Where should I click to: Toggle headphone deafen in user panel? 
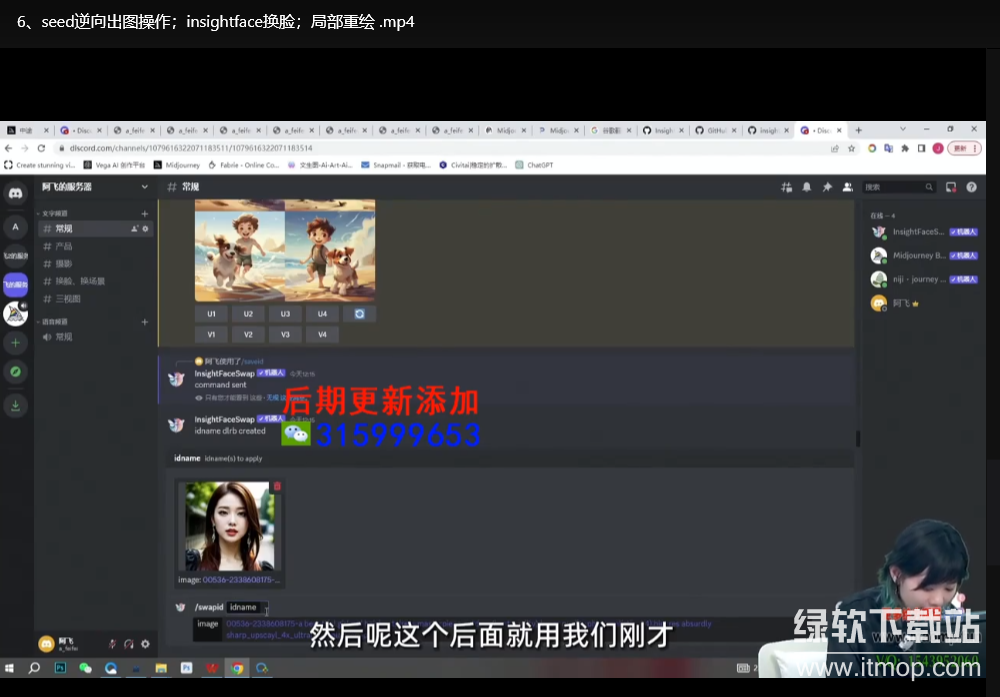coord(129,644)
